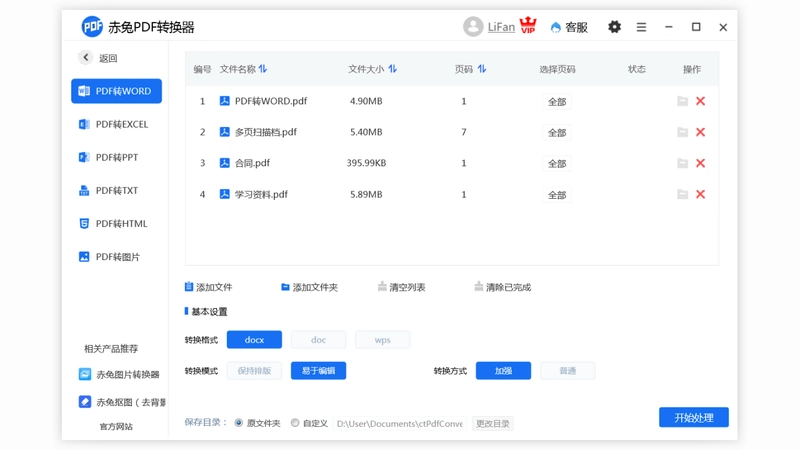
Task: Select the 原文件夹 radio button
Action: [x=239, y=423]
